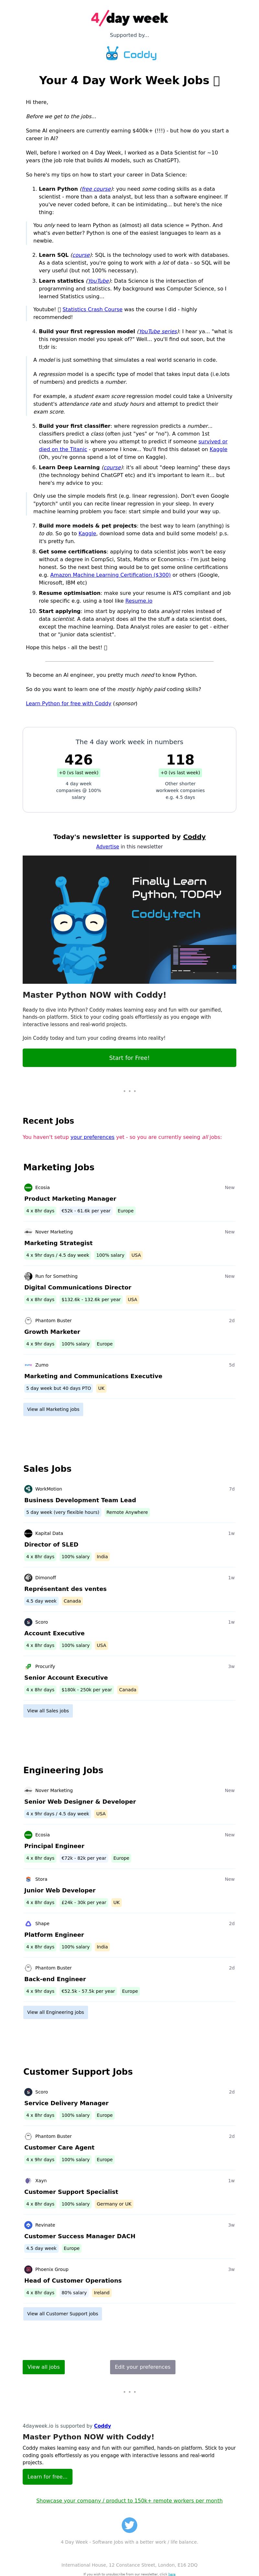Open the Coddy robot banner image
Screen dimensions: 259x2576
coord(129,920)
